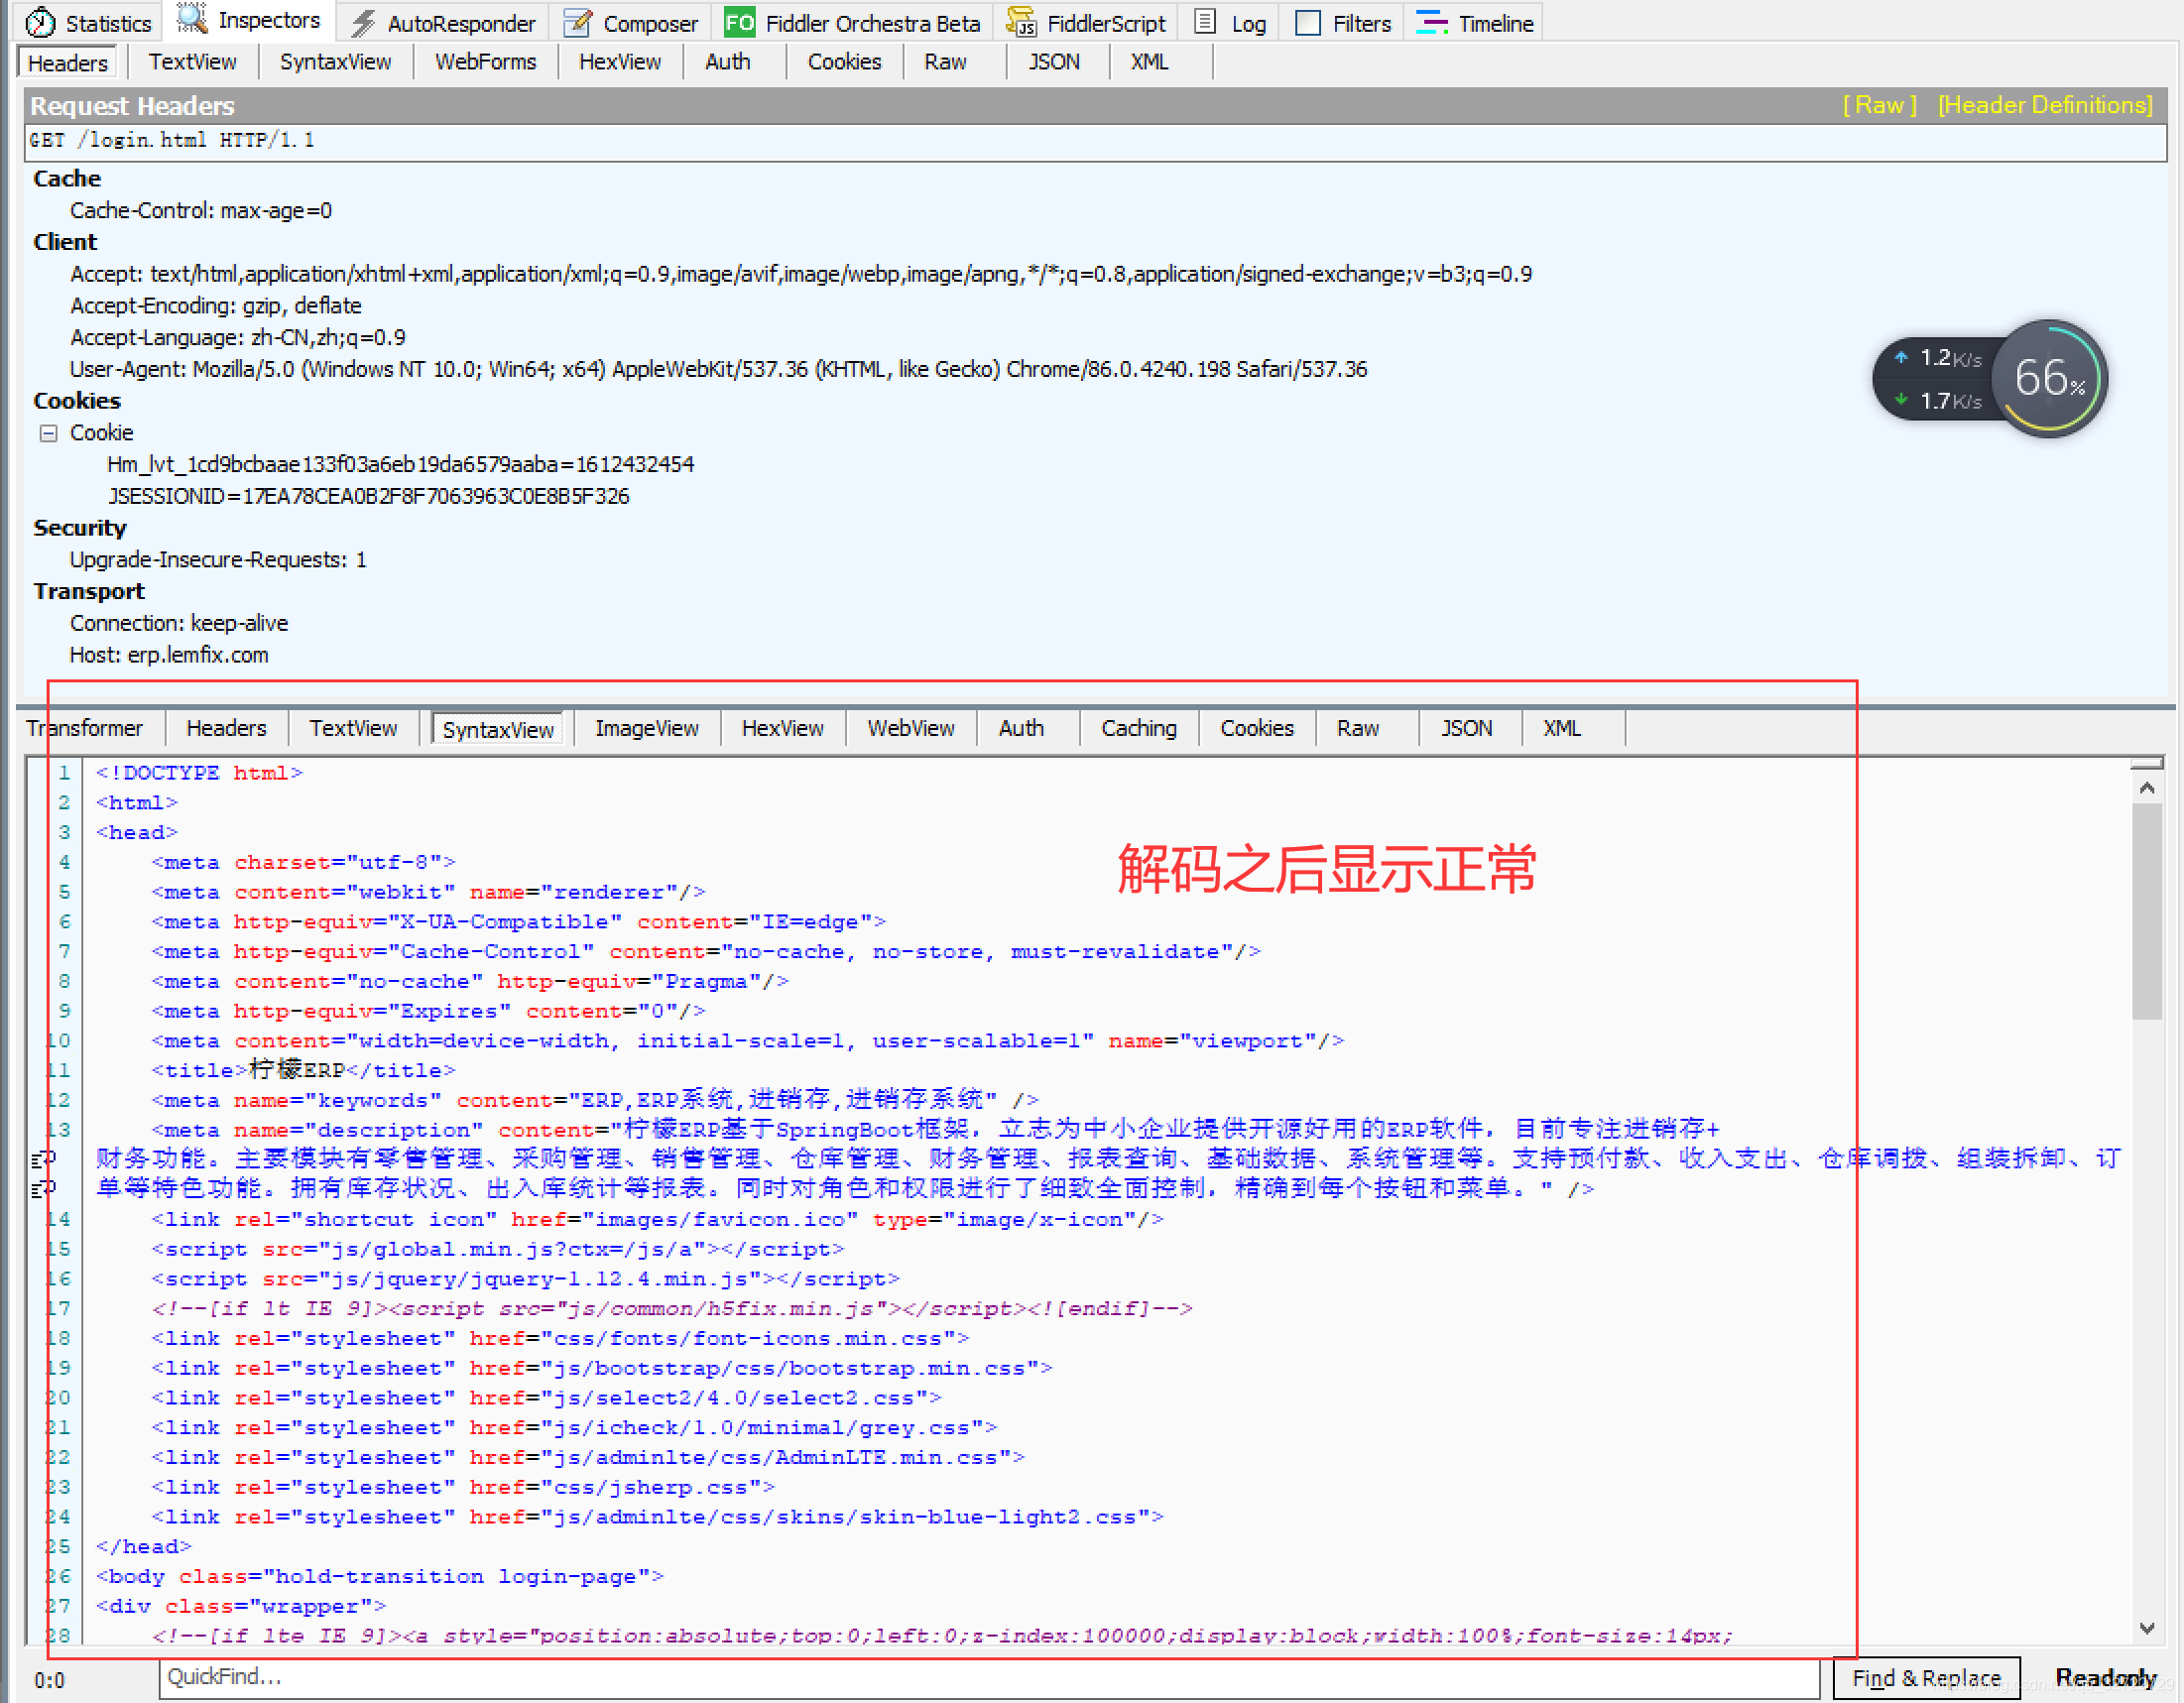Toggle the Filters checkbox
The image size is (2184, 1703).
1308,23
